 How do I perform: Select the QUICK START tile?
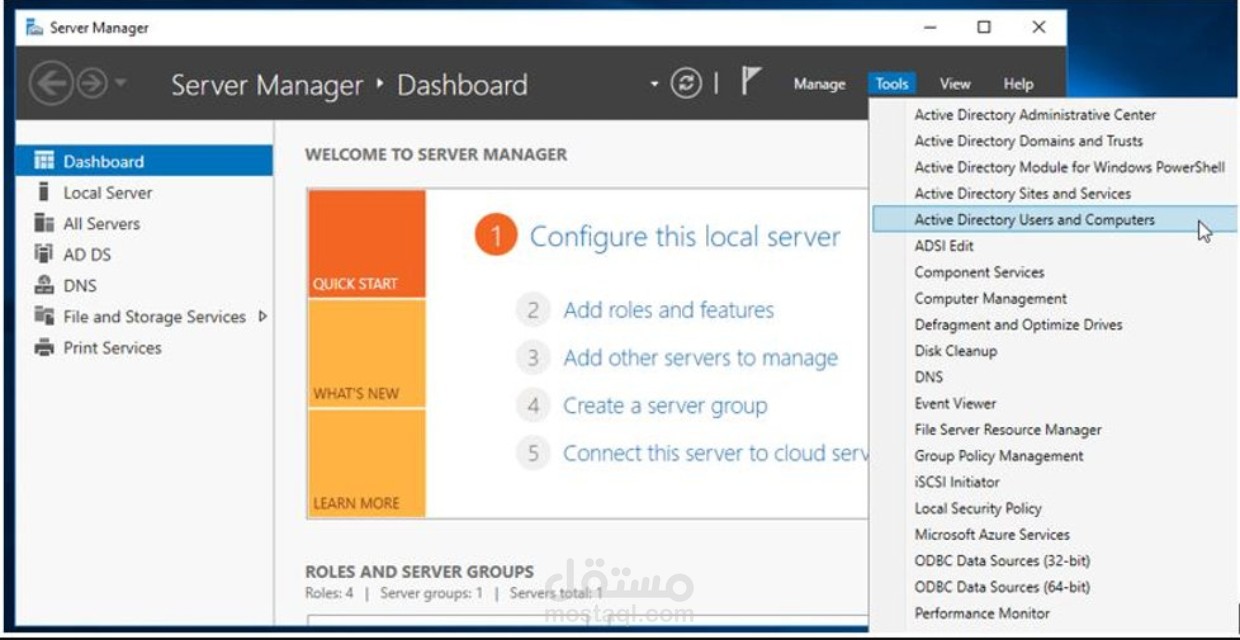coord(367,243)
